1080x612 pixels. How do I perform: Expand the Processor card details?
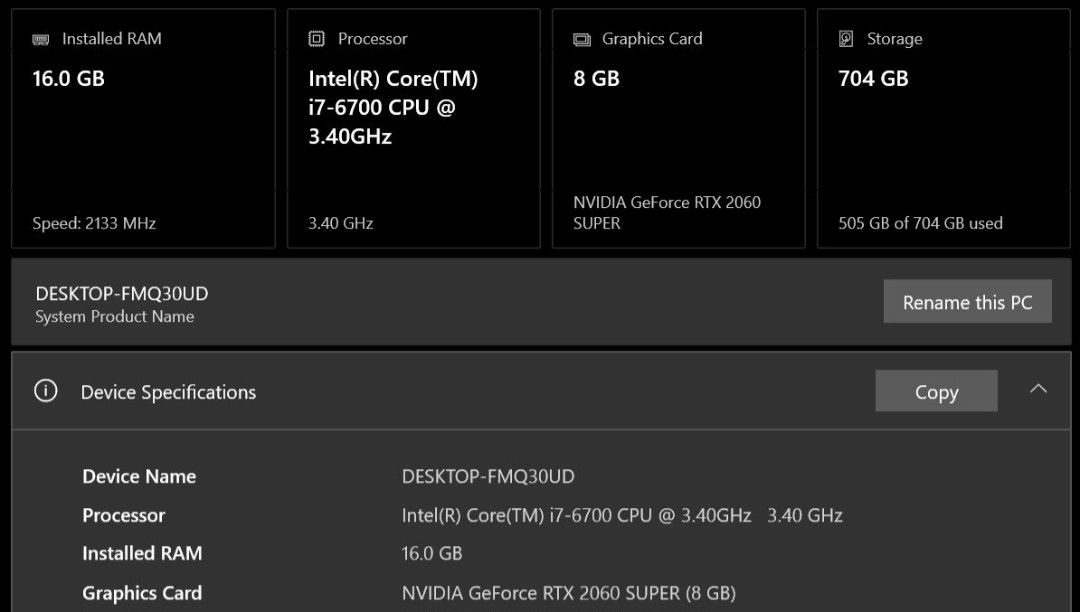(x=413, y=128)
